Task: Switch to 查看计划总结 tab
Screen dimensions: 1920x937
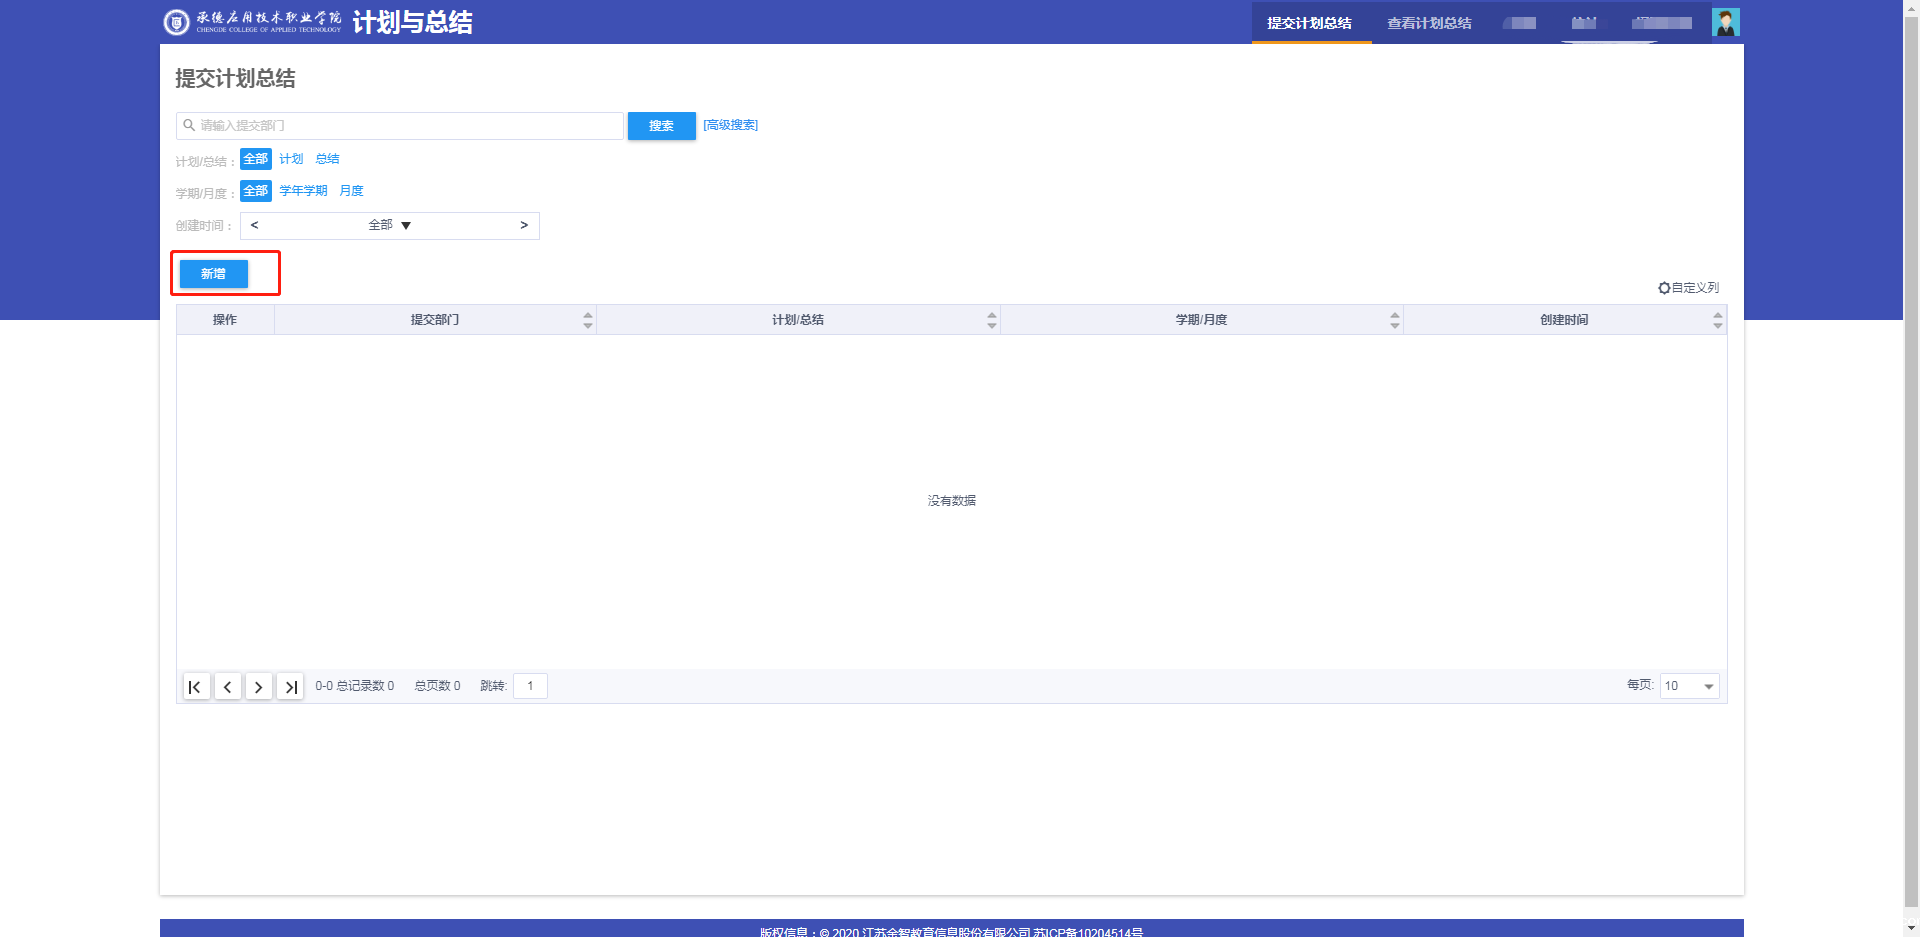Action: click(1429, 23)
